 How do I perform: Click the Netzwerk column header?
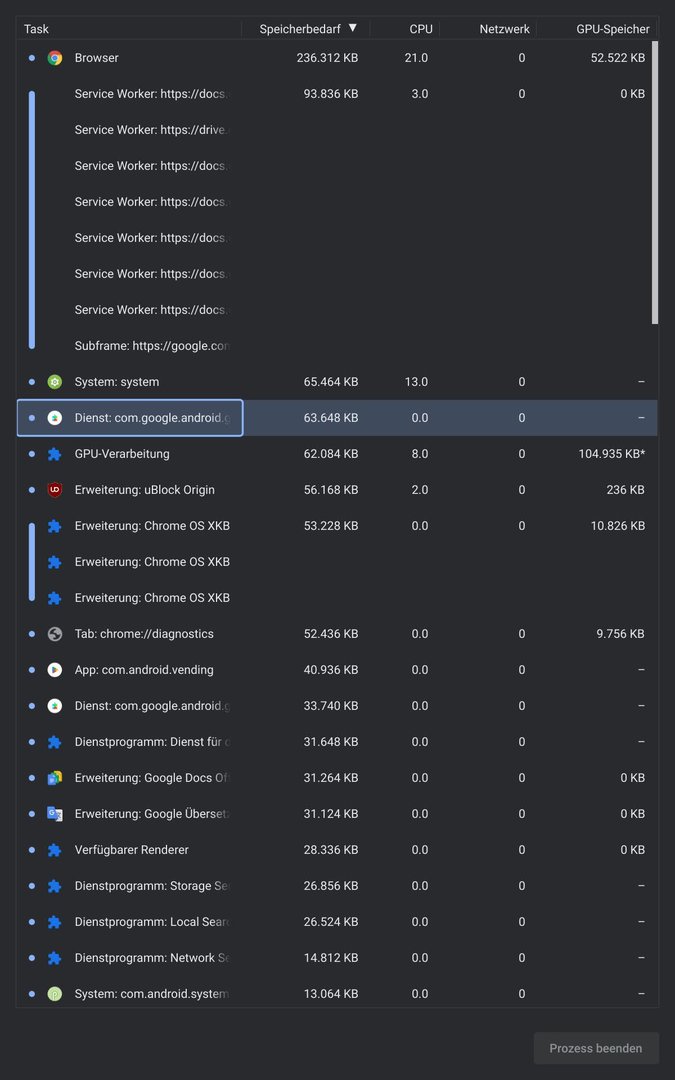pyautogui.click(x=504, y=29)
